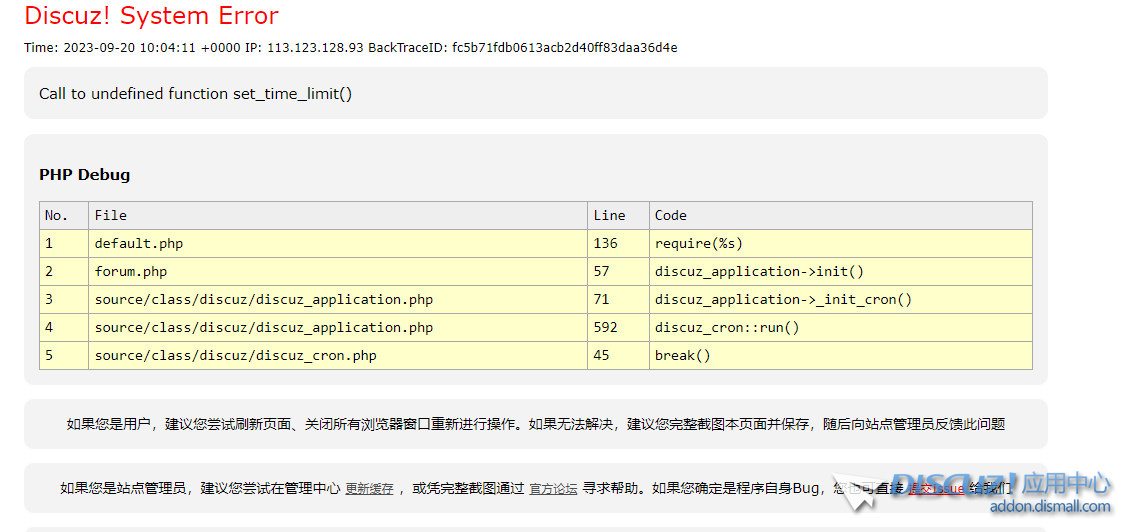Click the timestamp 2023-09-20 10:04:11
This screenshot has width=1129, height=532.
[130, 48]
